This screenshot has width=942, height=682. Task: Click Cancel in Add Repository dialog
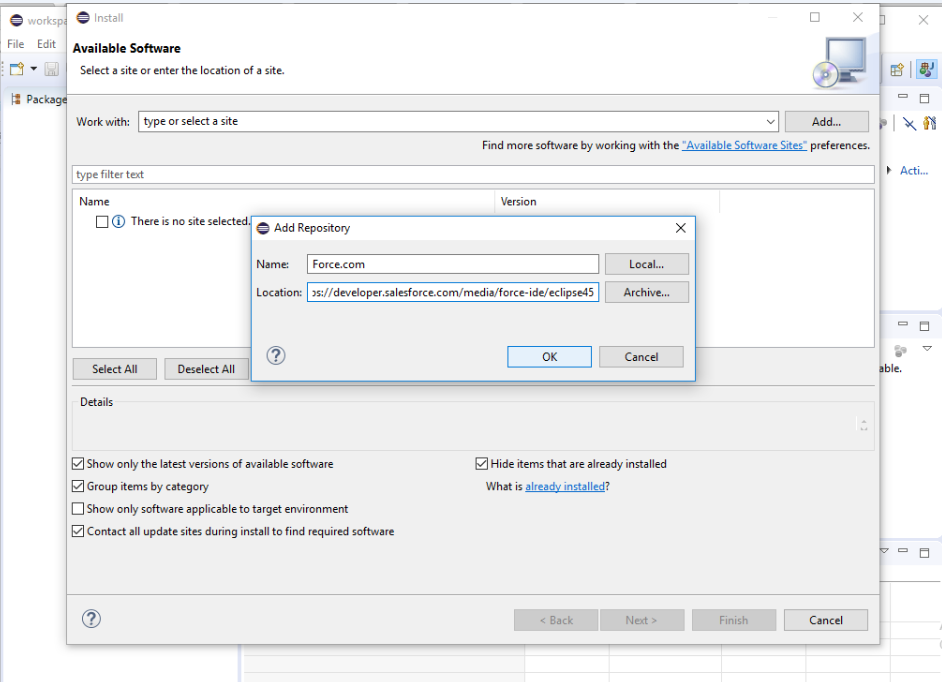click(642, 357)
